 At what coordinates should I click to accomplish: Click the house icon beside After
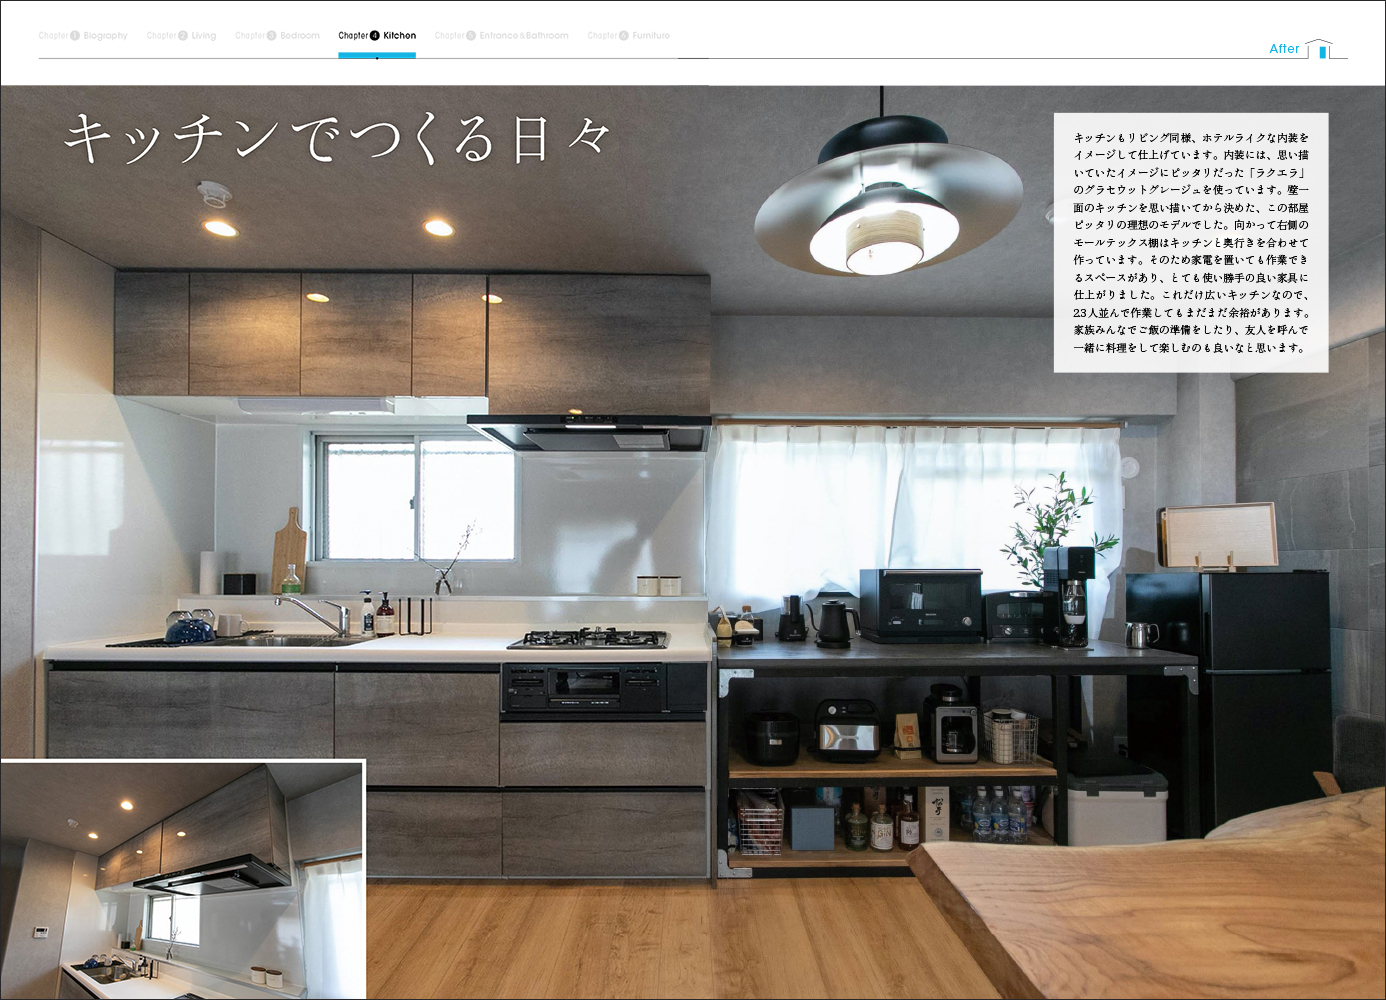click(1320, 49)
